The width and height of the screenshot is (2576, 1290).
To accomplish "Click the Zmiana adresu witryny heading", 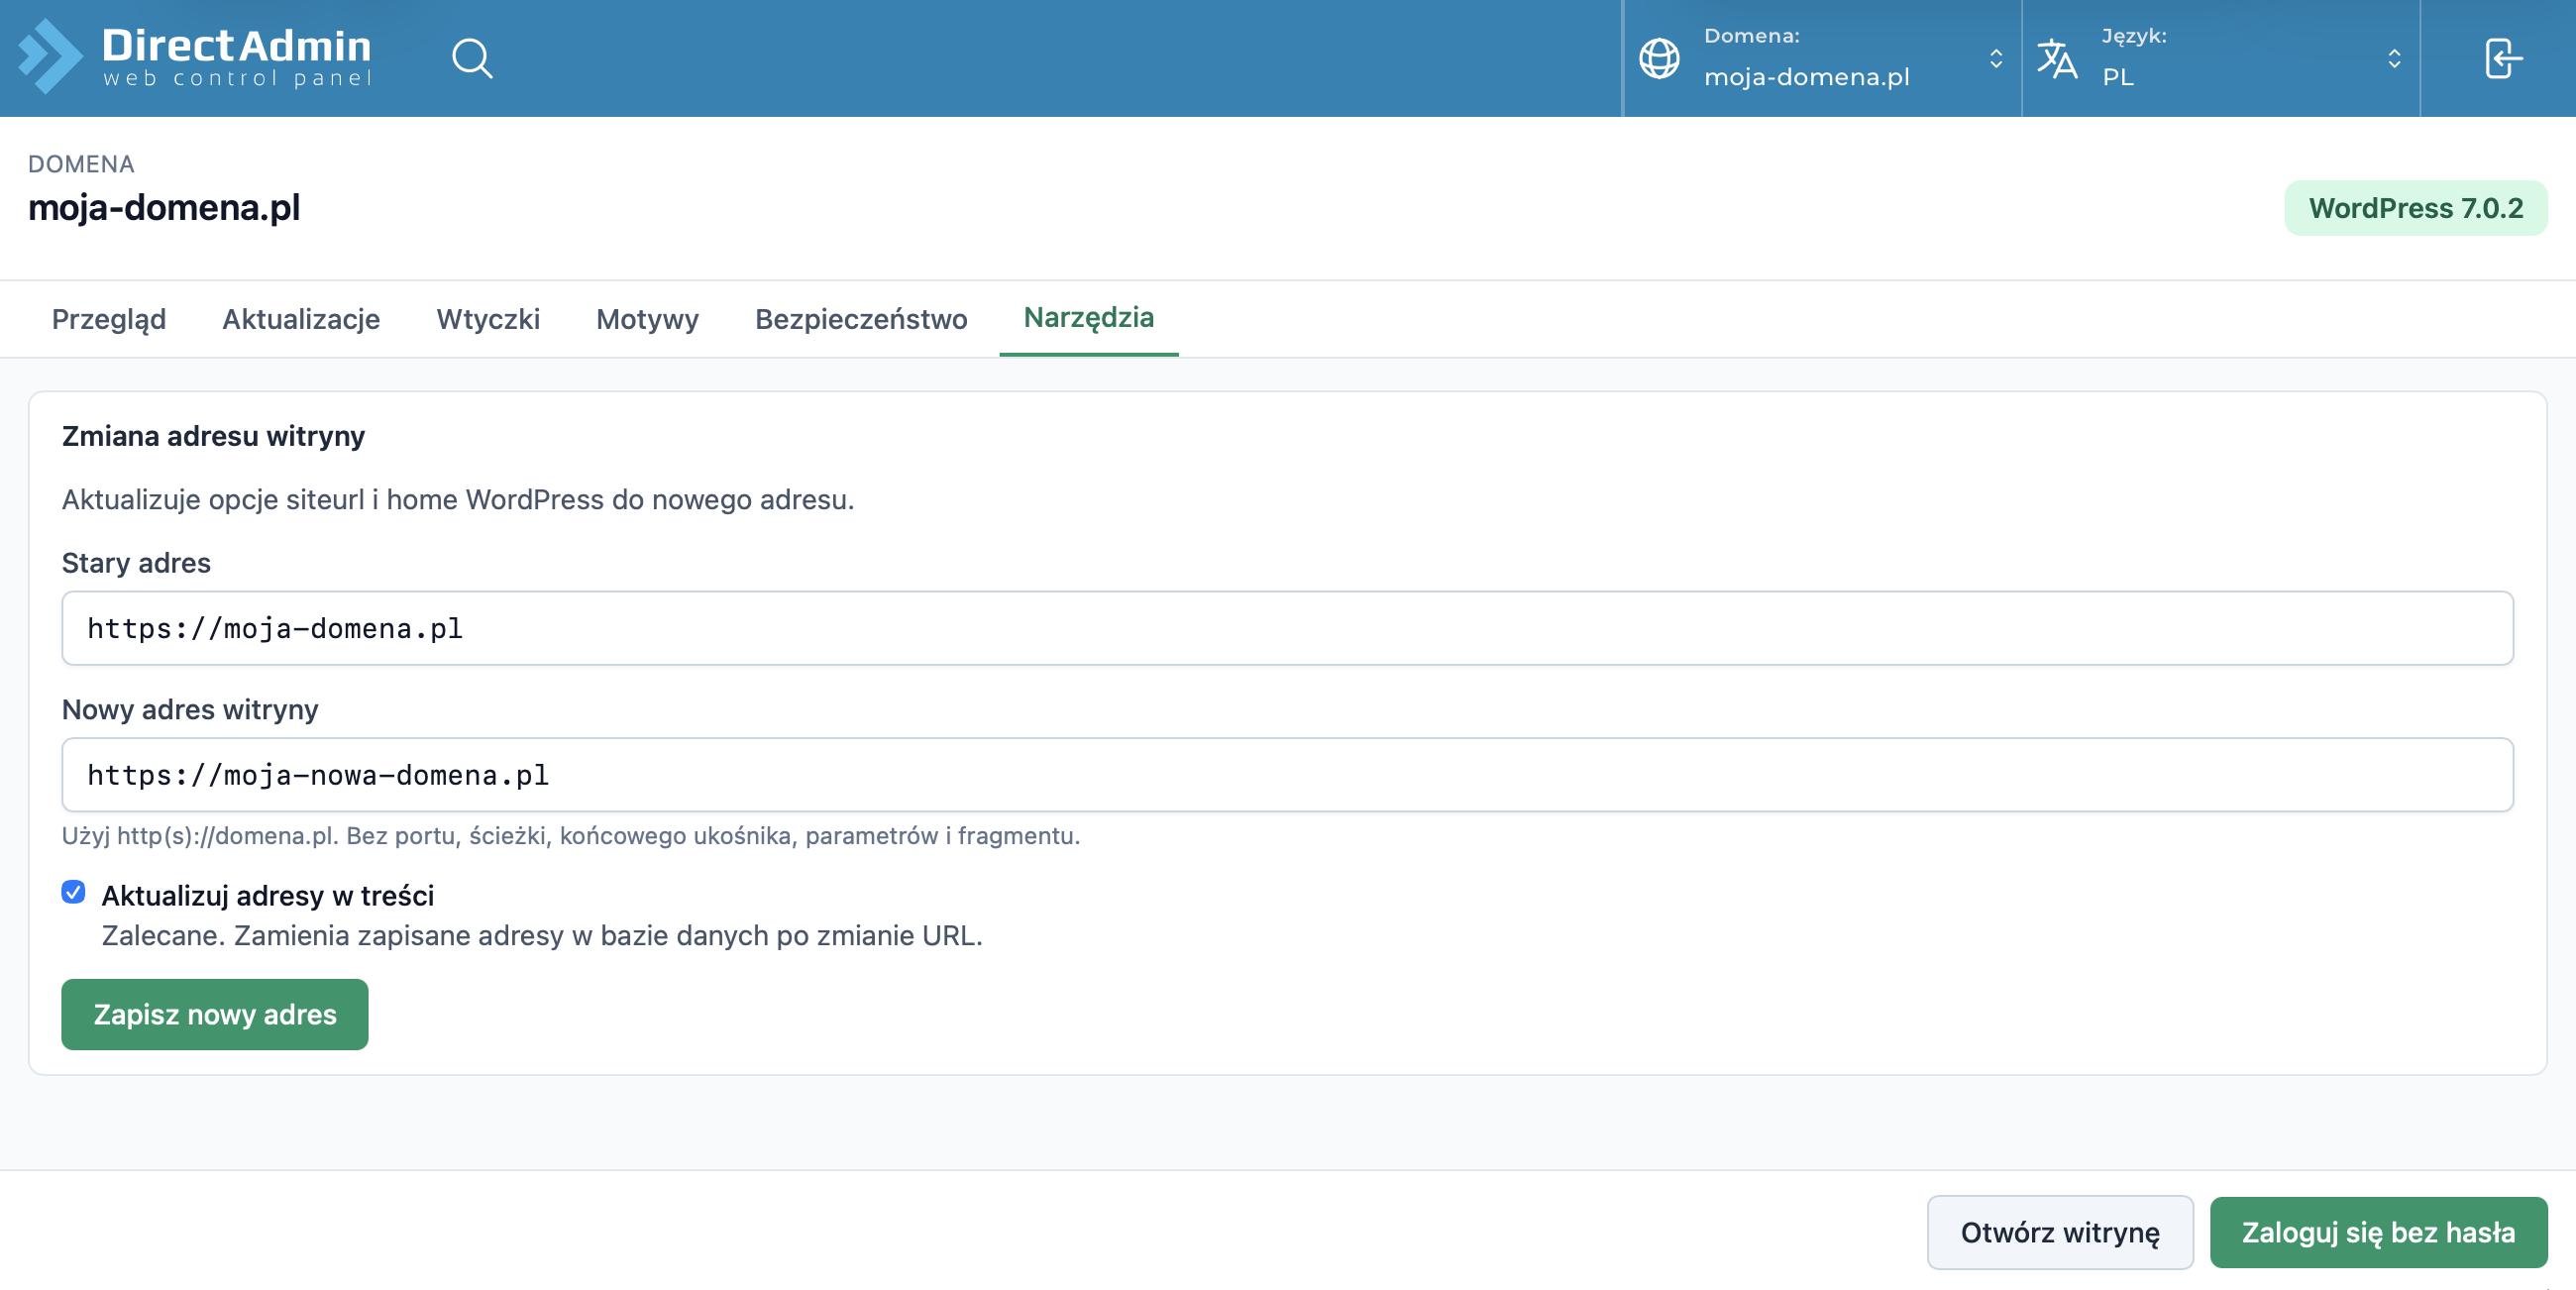I will [x=213, y=436].
